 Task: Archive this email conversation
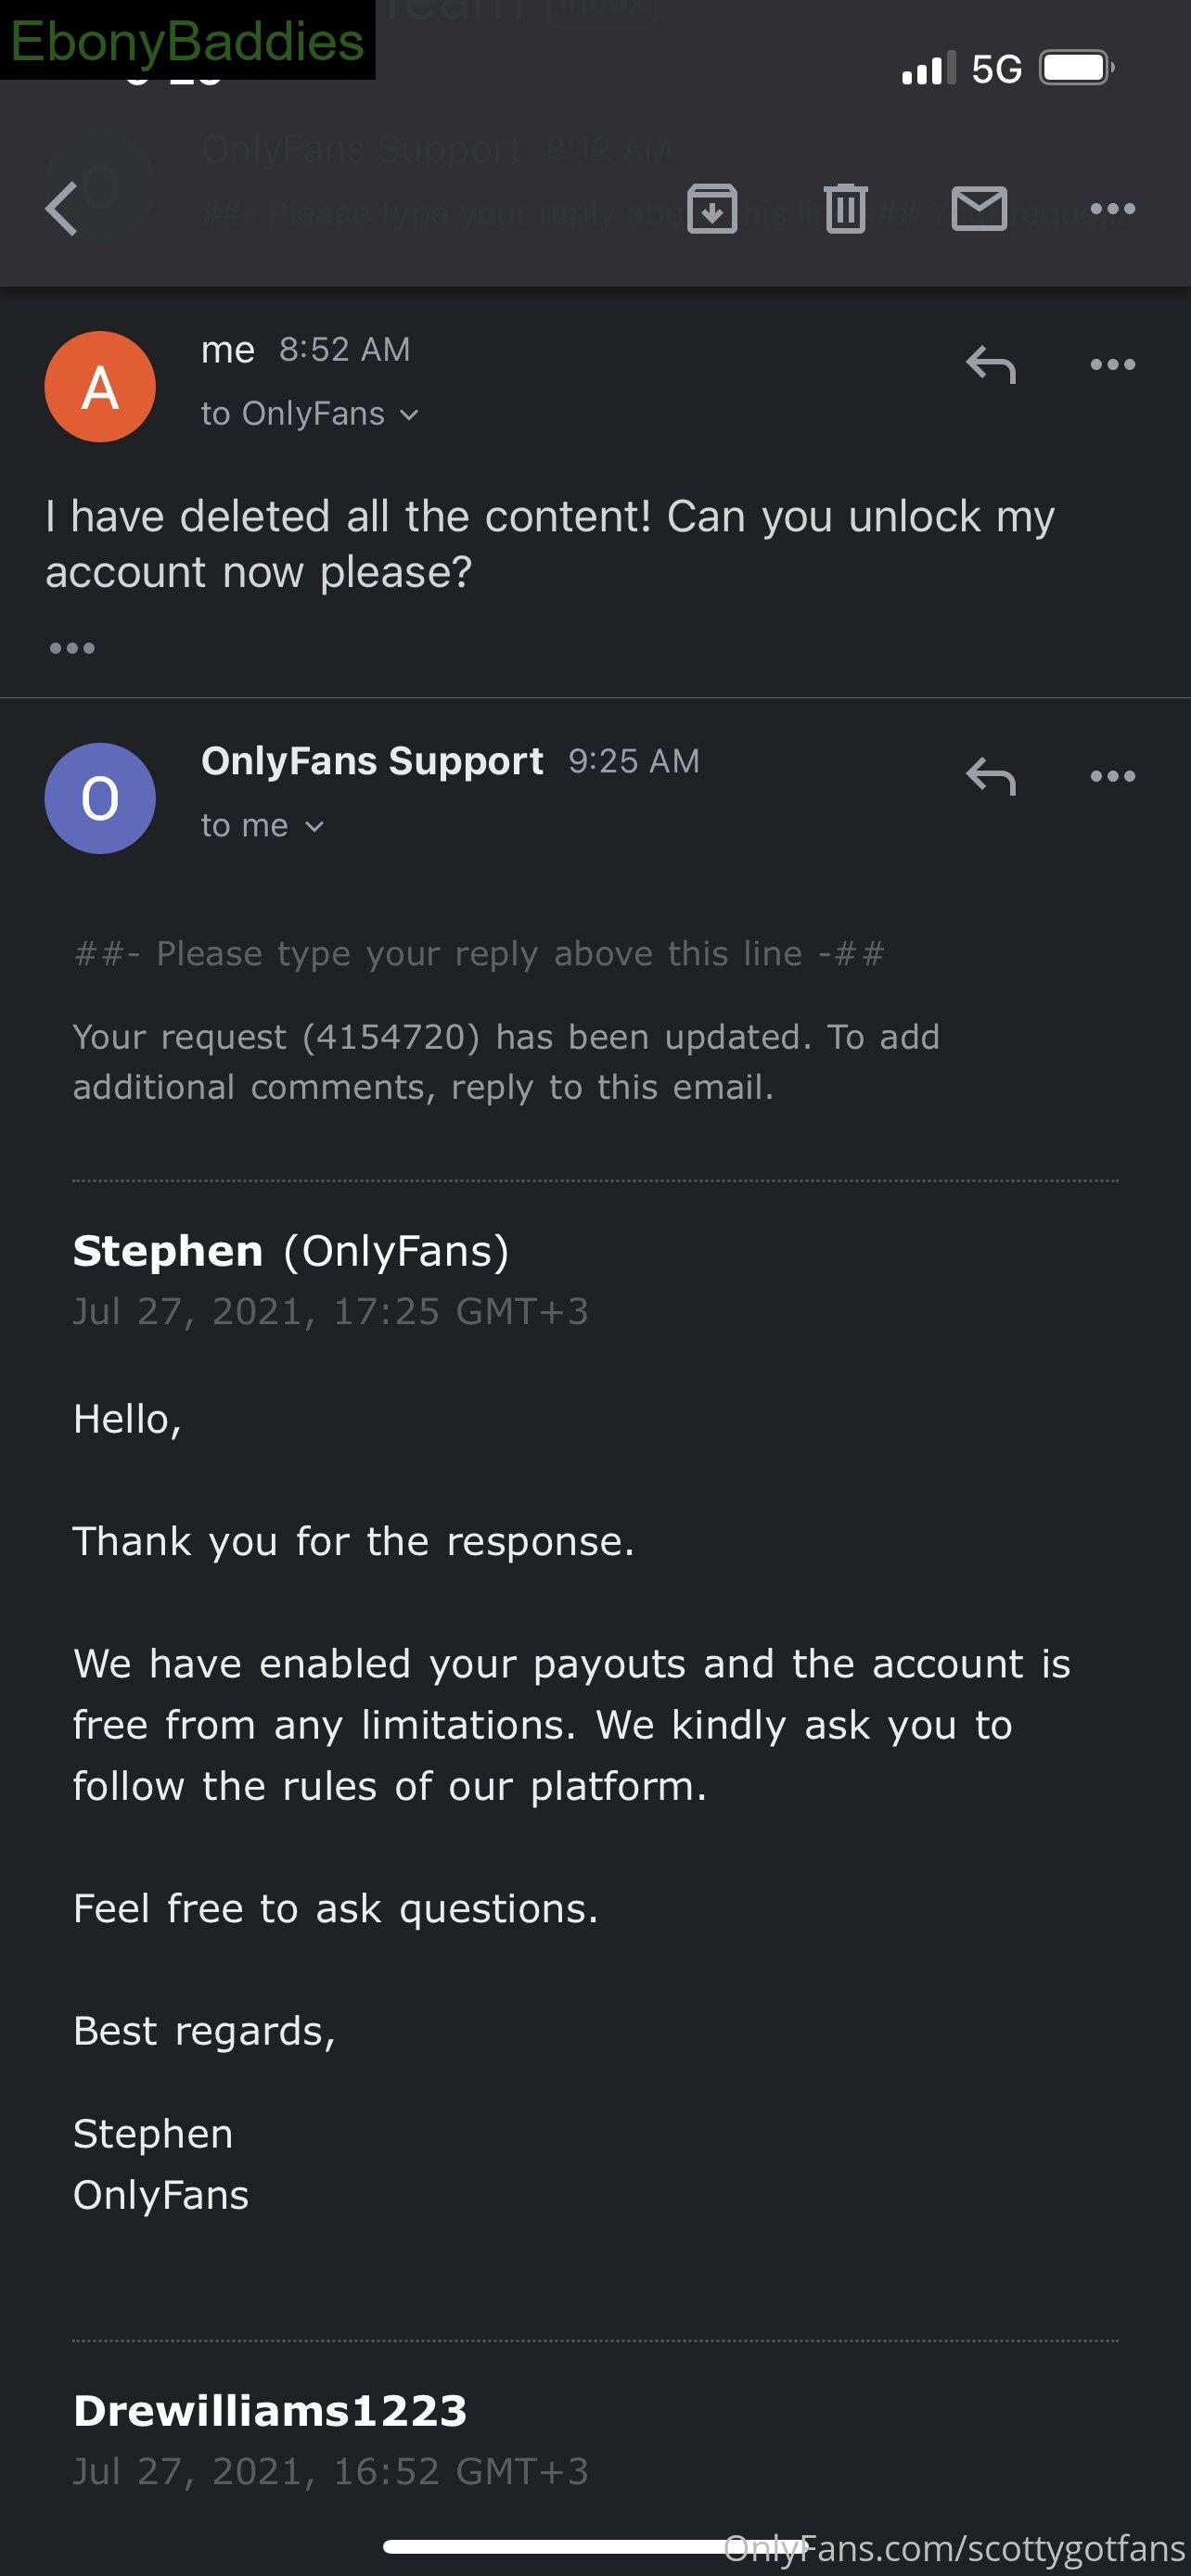[712, 209]
